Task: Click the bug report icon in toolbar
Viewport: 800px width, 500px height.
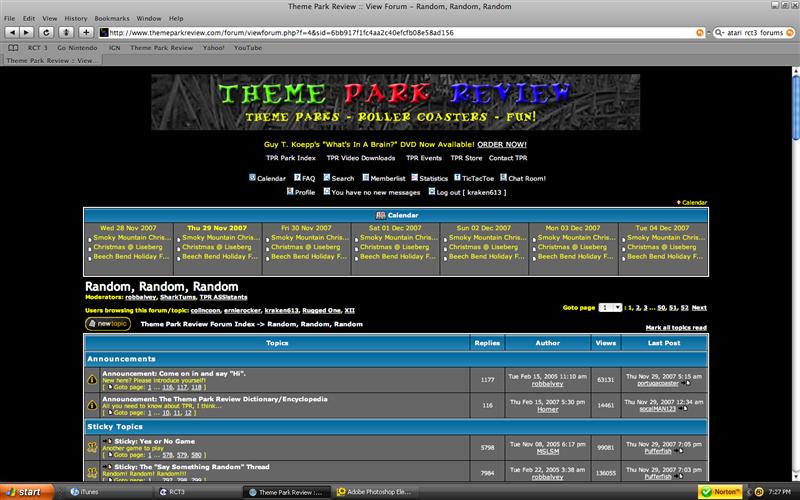Action: 66,32
